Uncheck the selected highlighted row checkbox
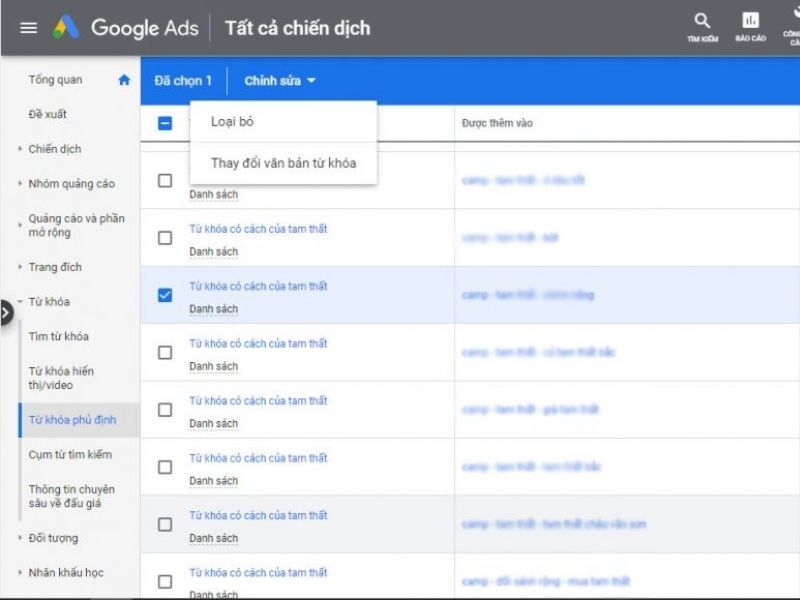 point(165,295)
